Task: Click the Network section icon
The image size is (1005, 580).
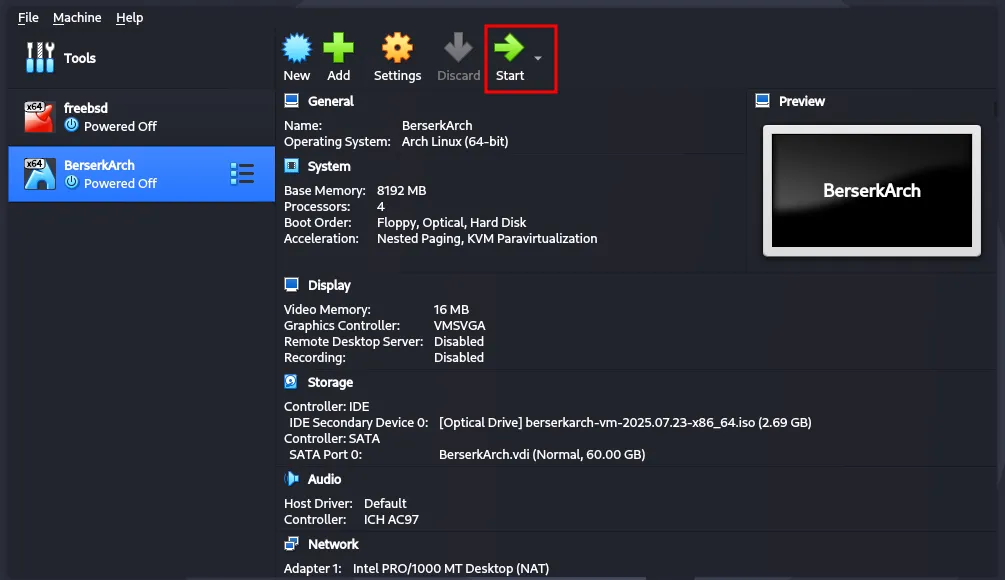Action: [291, 544]
